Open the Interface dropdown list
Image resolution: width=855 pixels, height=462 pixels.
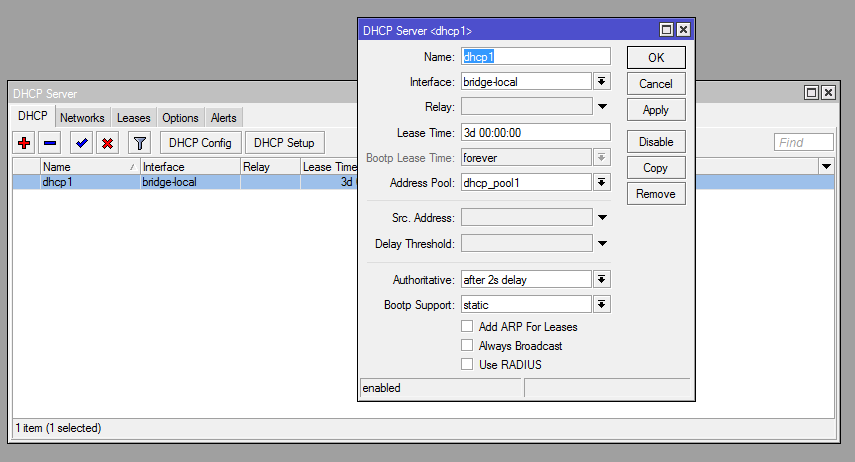click(601, 82)
